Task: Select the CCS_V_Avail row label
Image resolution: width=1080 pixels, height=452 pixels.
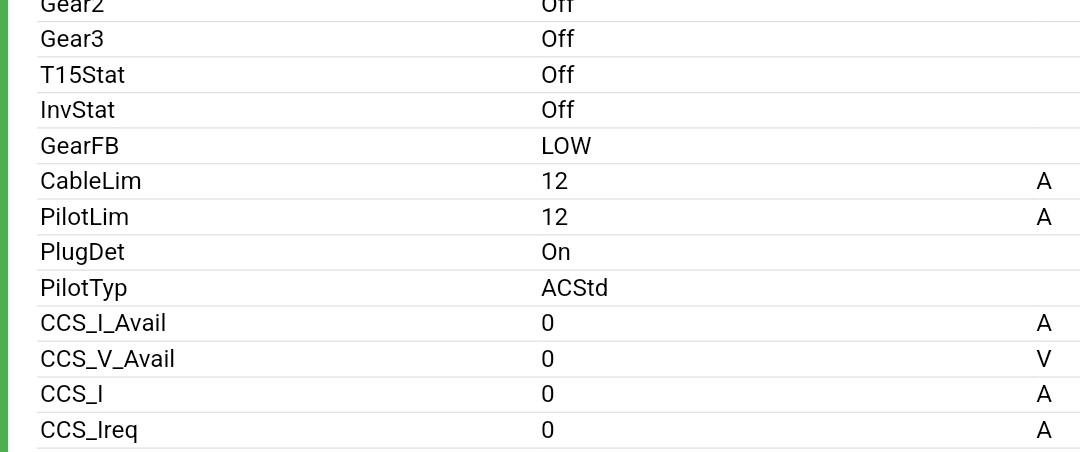Action: (x=108, y=359)
